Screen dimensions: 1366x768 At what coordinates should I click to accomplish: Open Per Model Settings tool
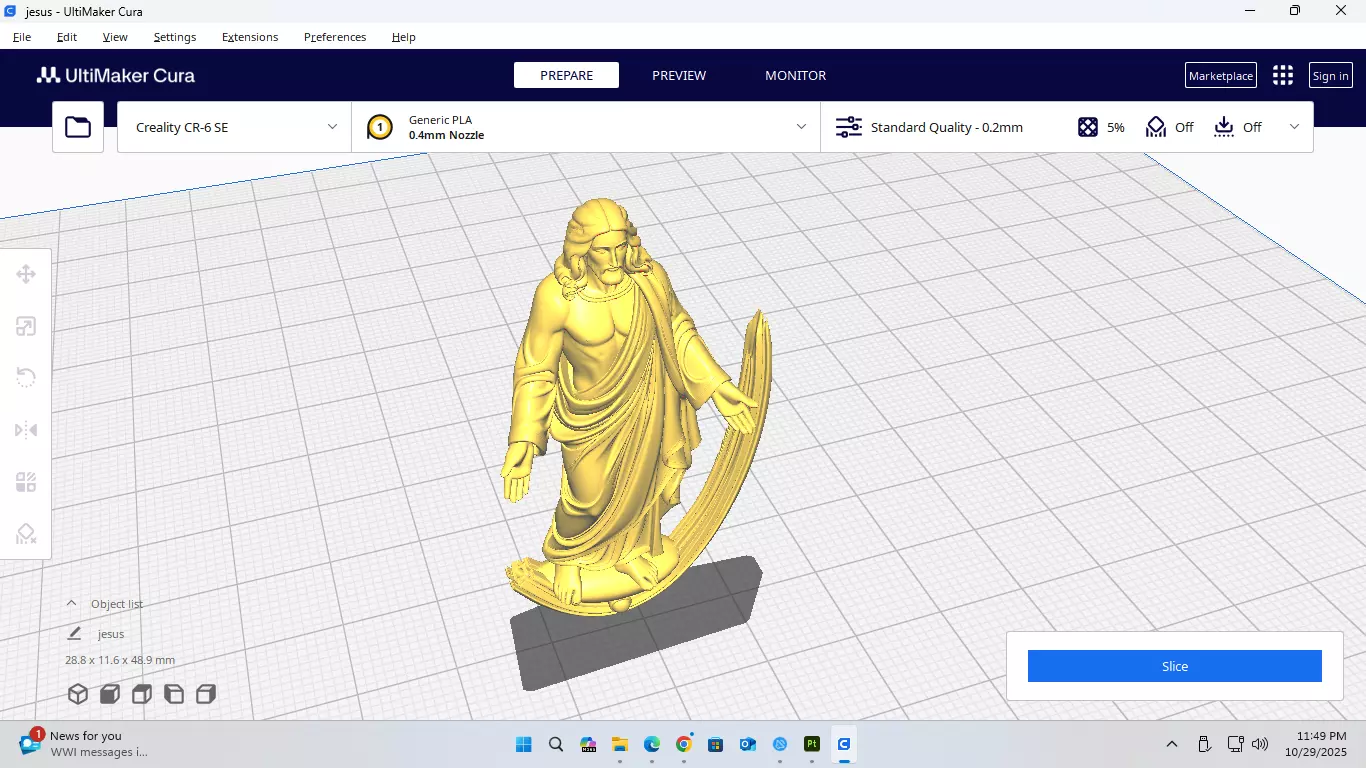(x=26, y=482)
